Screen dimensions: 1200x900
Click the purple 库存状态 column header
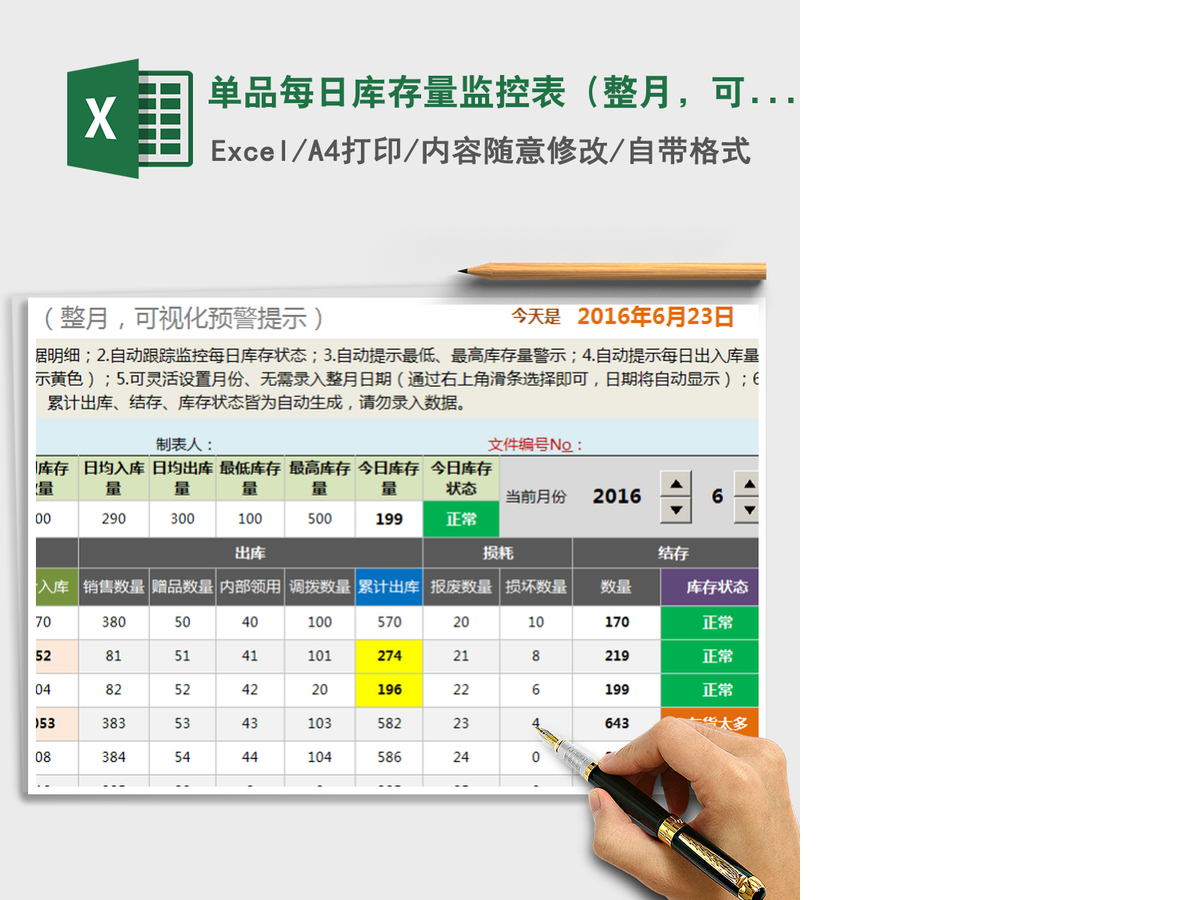(x=710, y=587)
